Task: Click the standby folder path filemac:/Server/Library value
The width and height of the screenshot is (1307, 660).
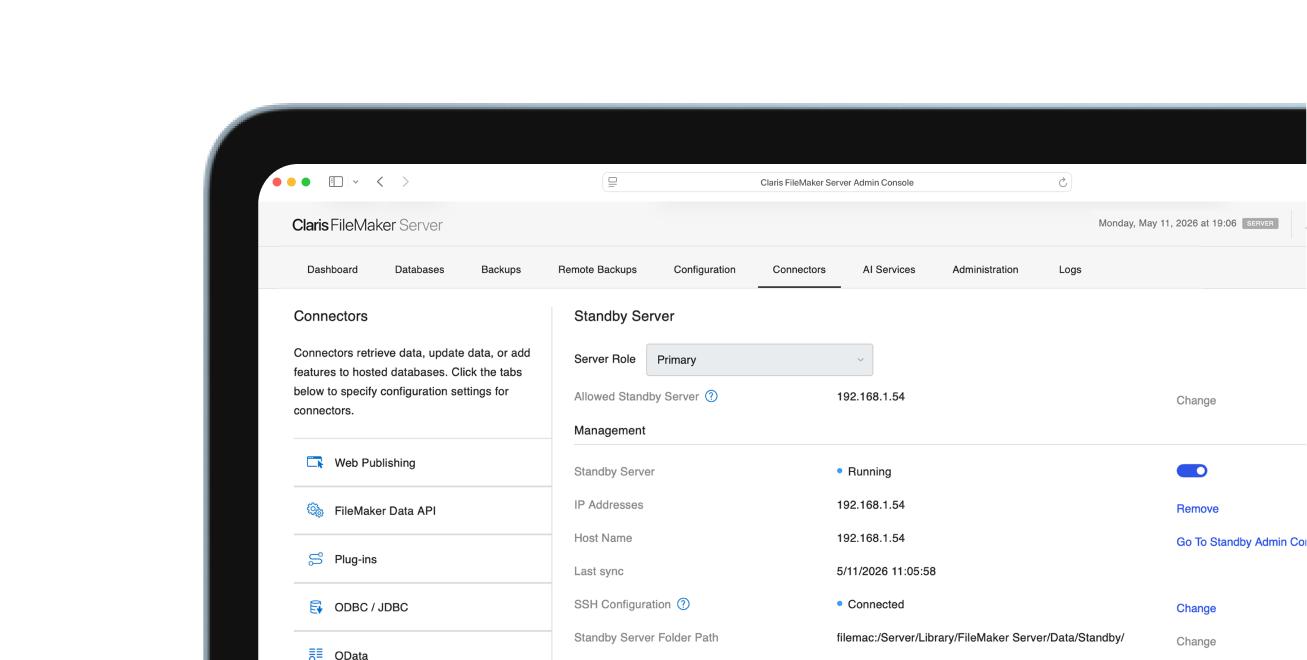Action: 981,638
